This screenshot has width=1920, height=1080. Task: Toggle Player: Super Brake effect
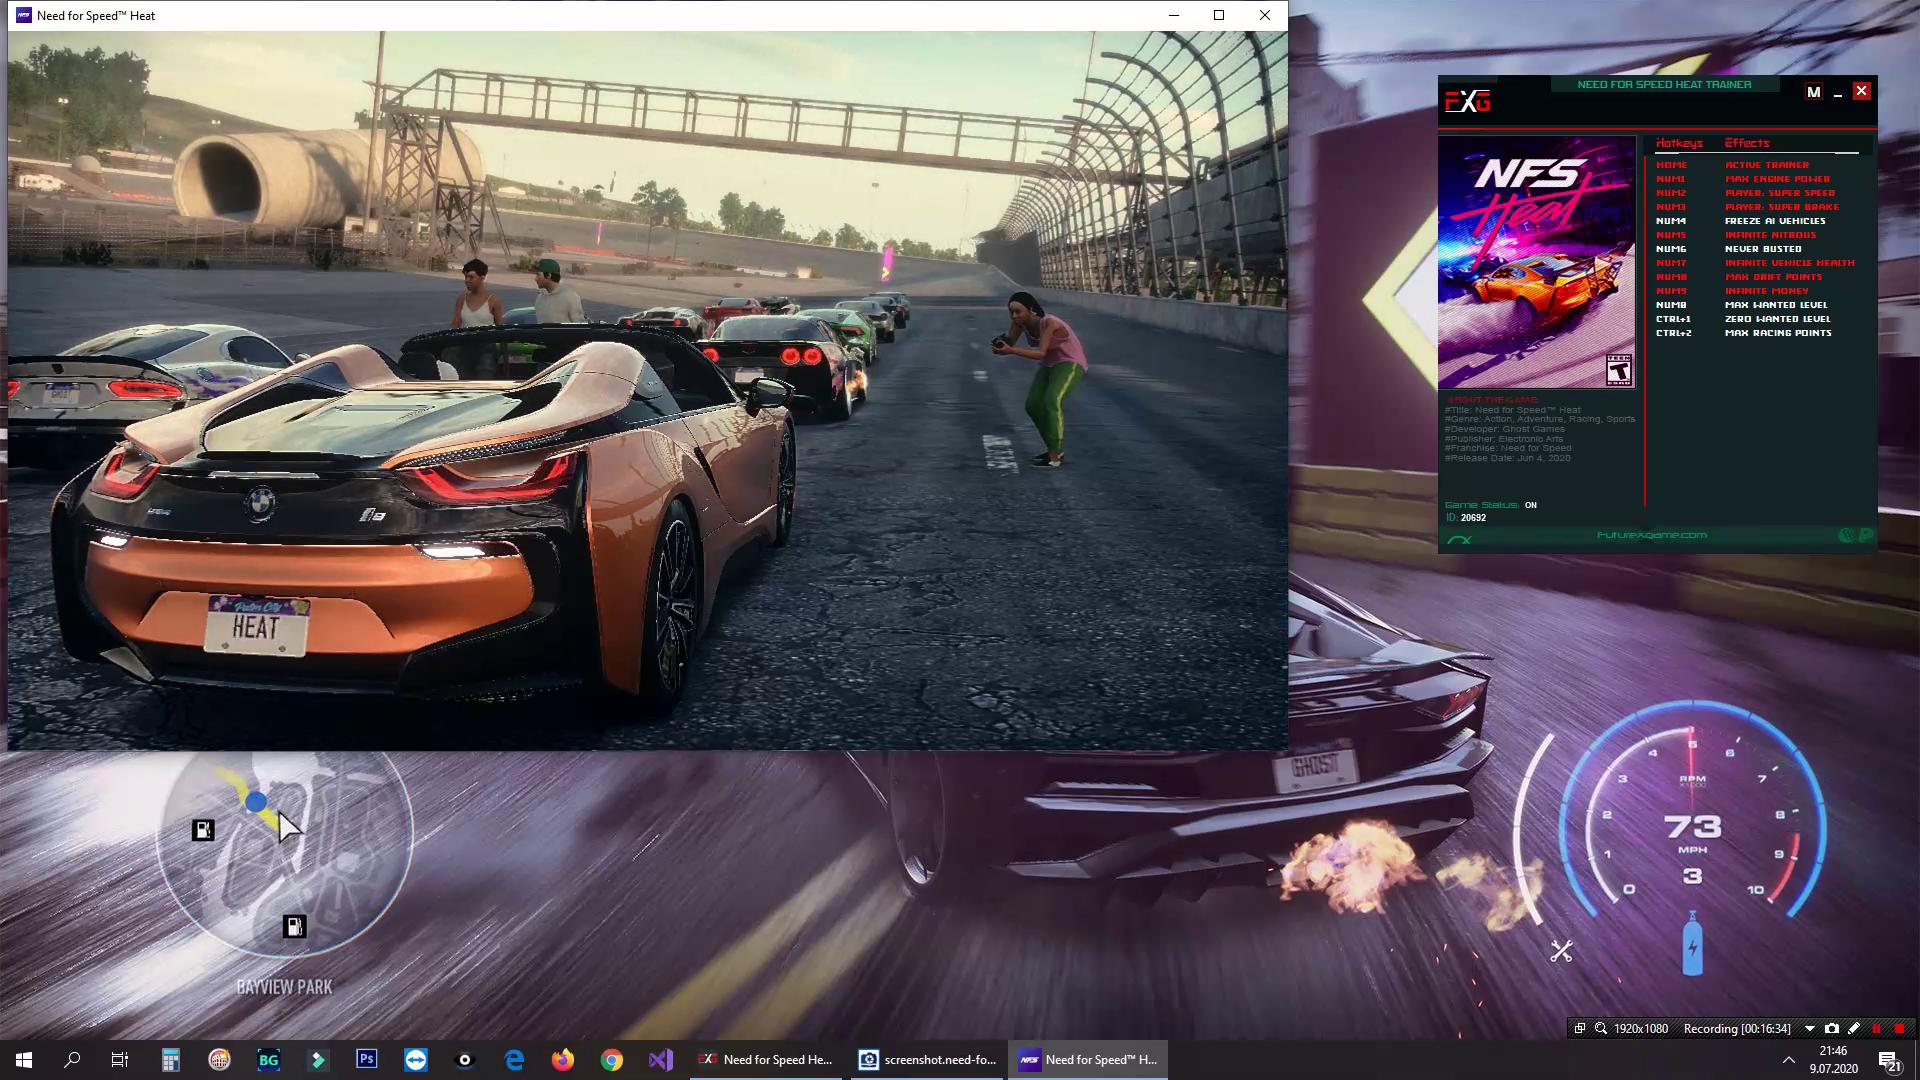click(x=1781, y=207)
